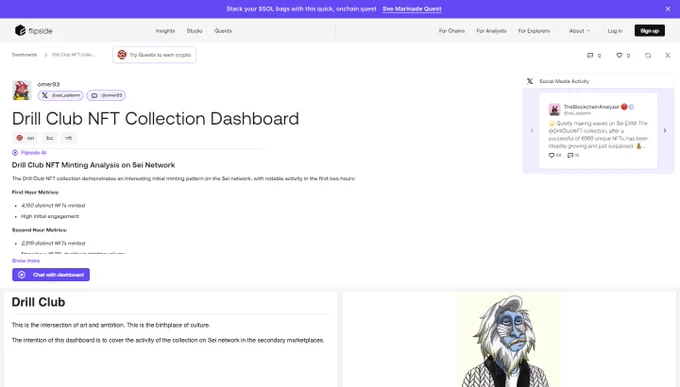This screenshot has width=680, height=387.
Task: Click the Log in link
Action: (615, 31)
